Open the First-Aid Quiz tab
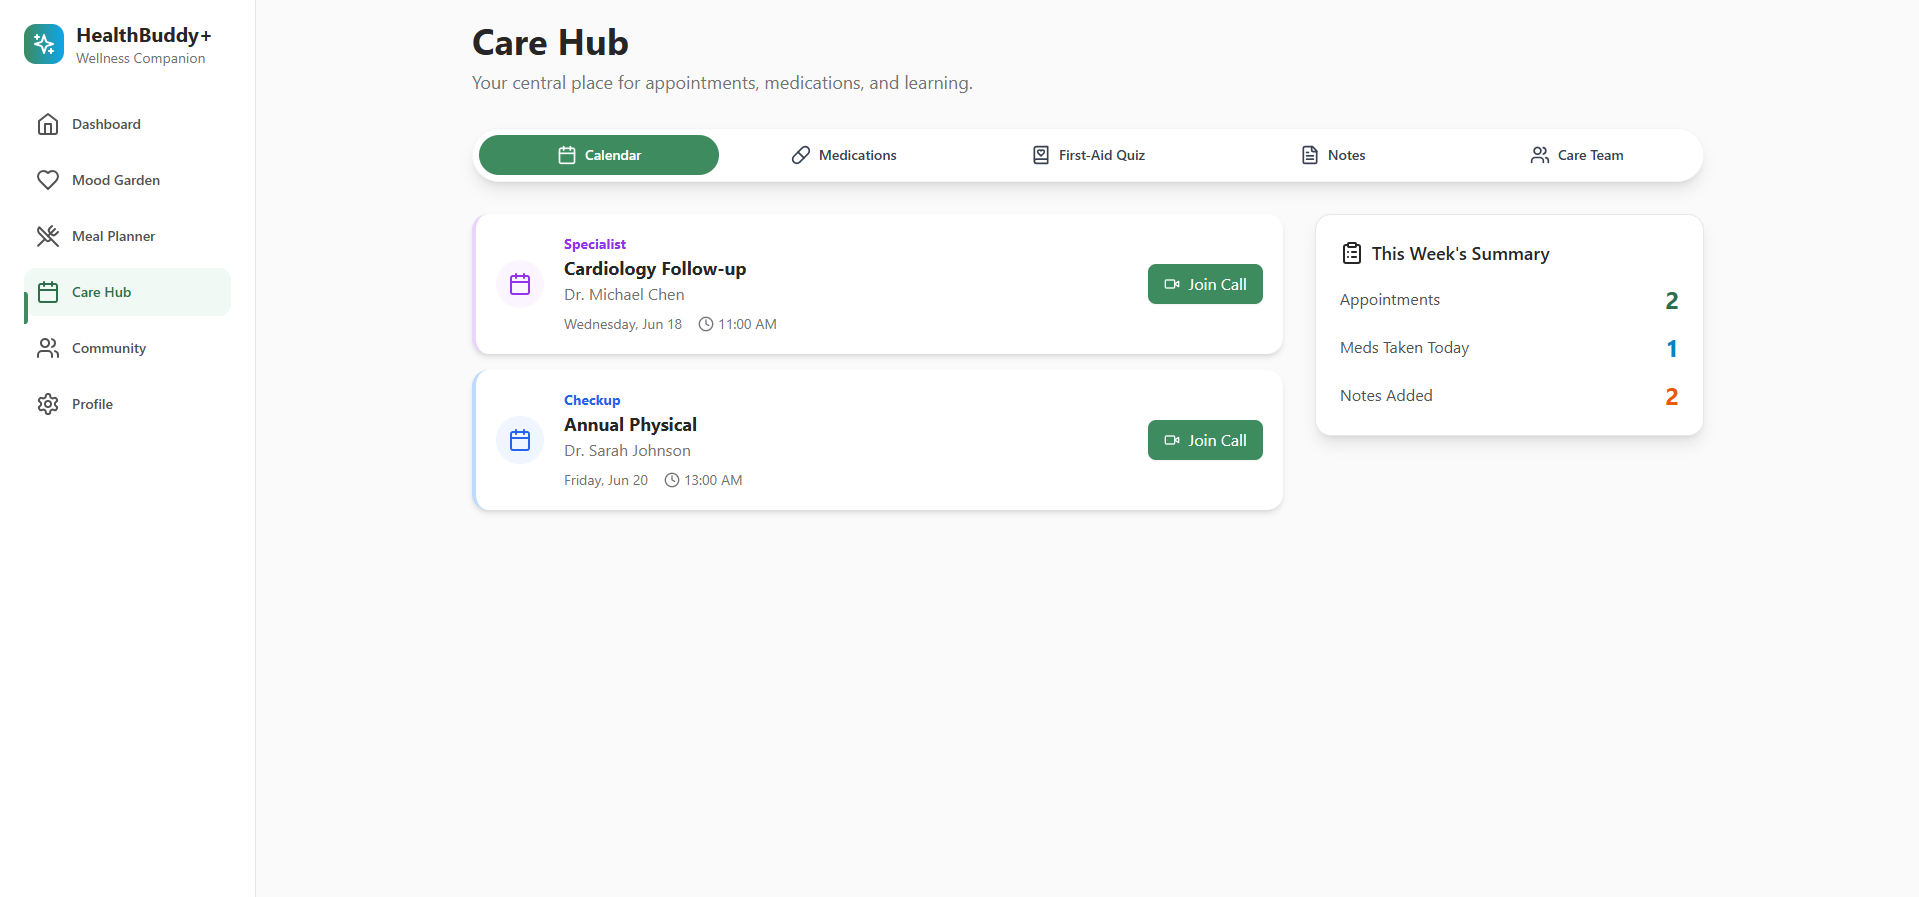 click(x=1088, y=155)
